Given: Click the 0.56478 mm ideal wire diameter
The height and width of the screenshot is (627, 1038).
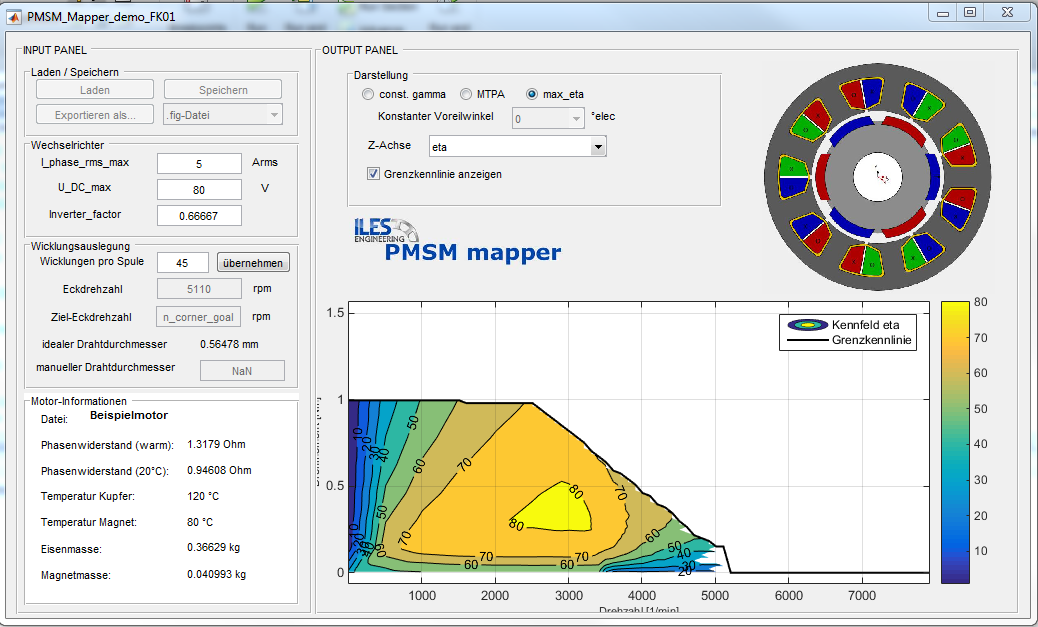Looking at the screenshot, I should (x=229, y=344).
